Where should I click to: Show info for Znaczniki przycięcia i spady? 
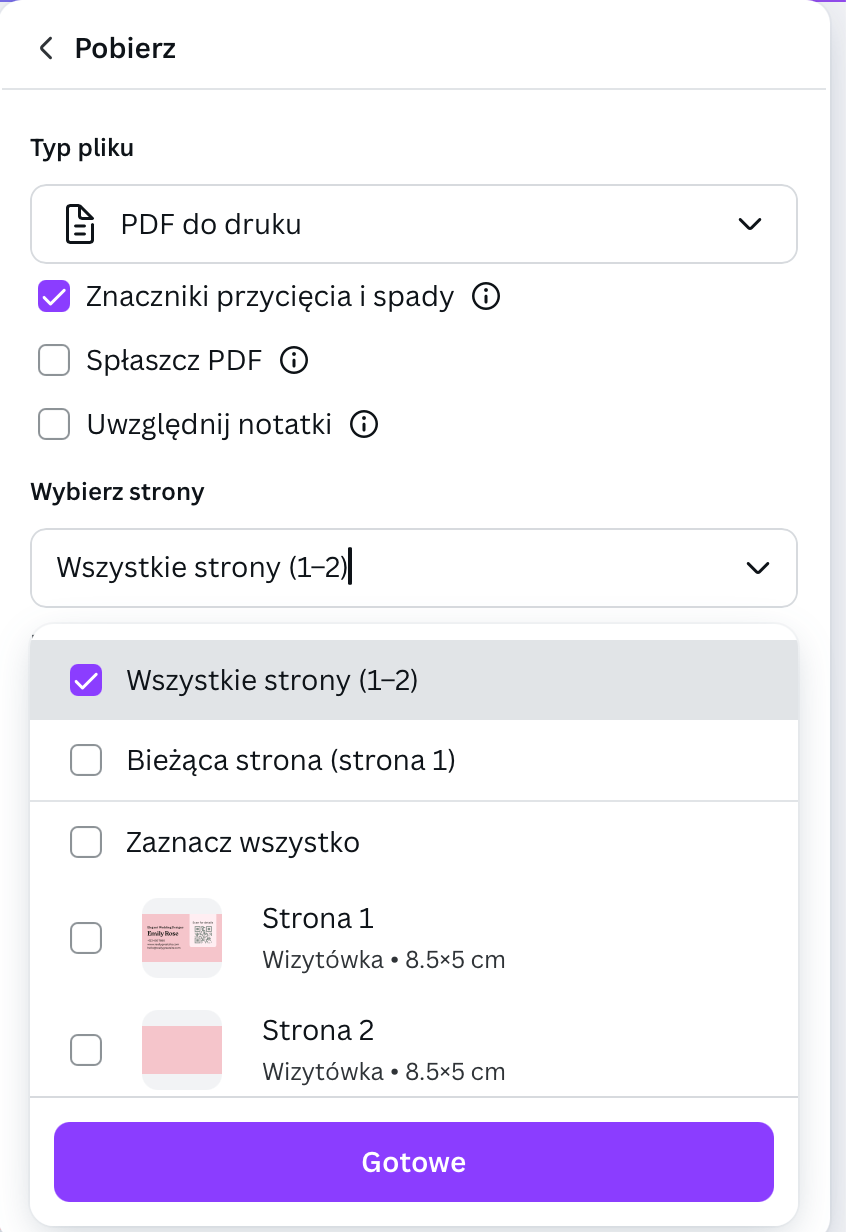coord(485,297)
